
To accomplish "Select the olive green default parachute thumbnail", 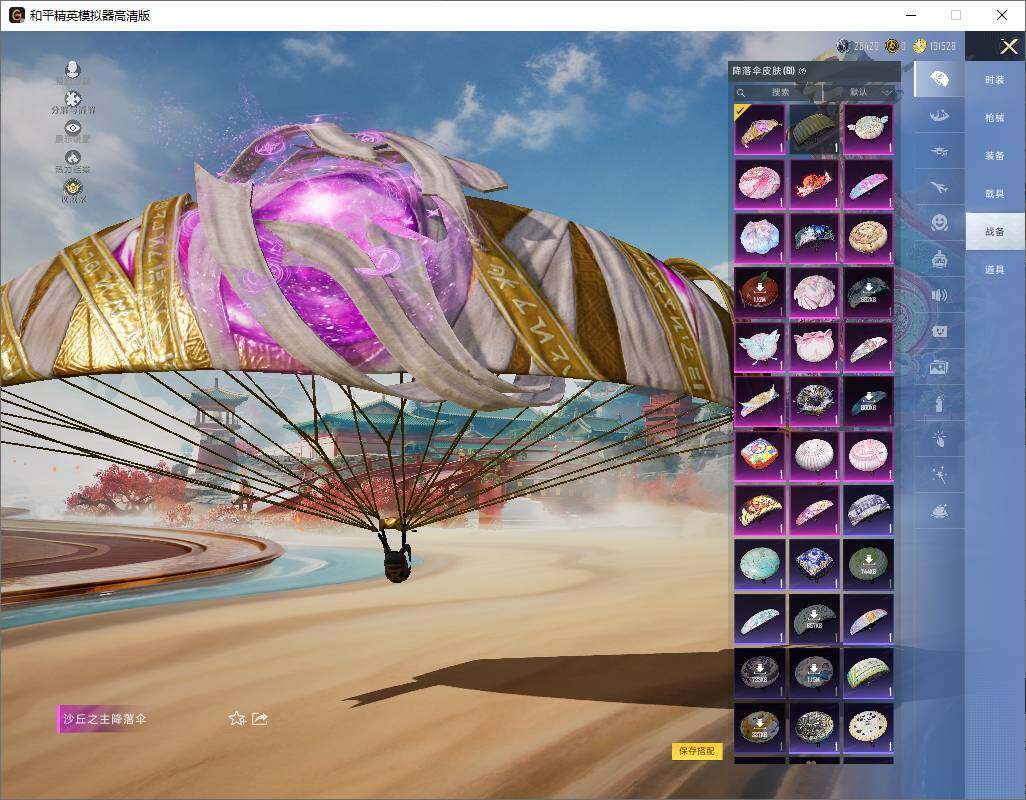I will (814, 129).
